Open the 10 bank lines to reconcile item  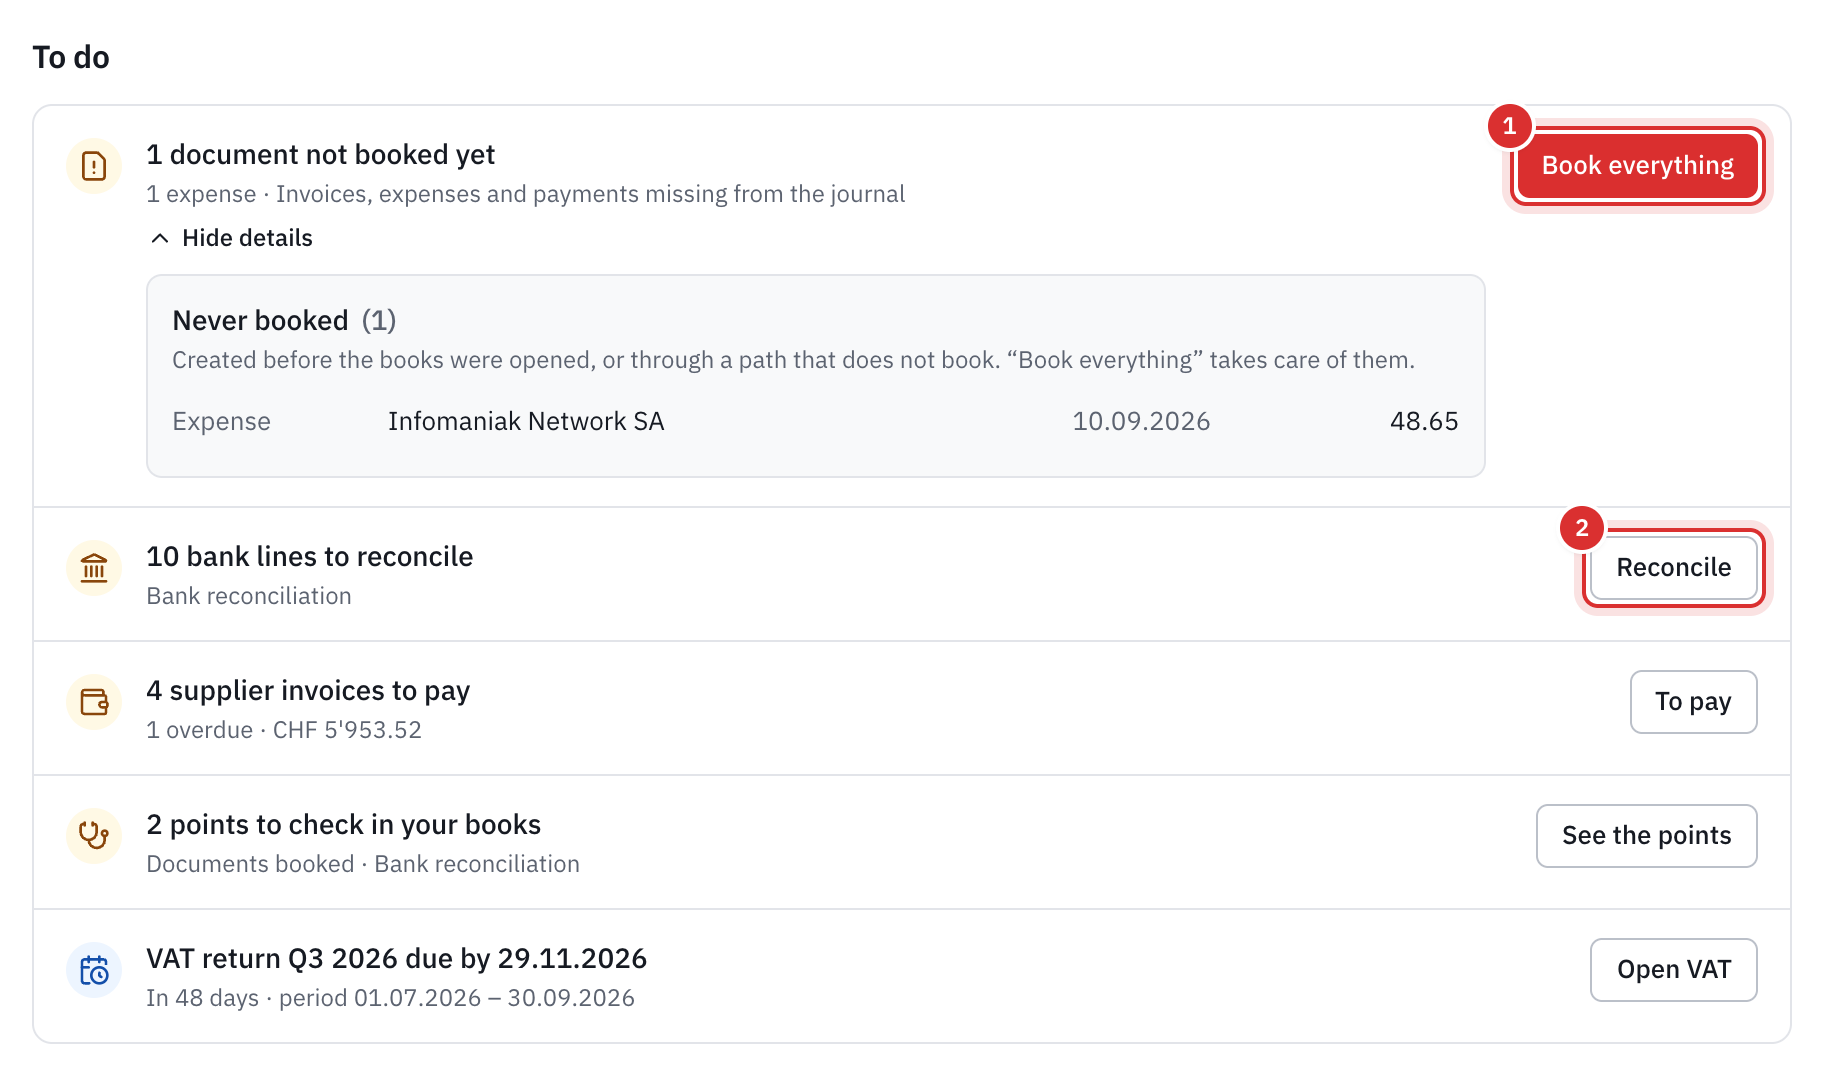(310, 556)
